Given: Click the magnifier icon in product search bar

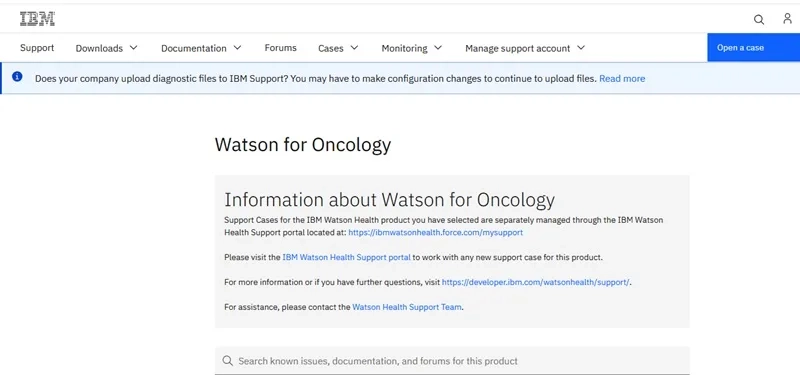Looking at the screenshot, I should tap(228, 361).
